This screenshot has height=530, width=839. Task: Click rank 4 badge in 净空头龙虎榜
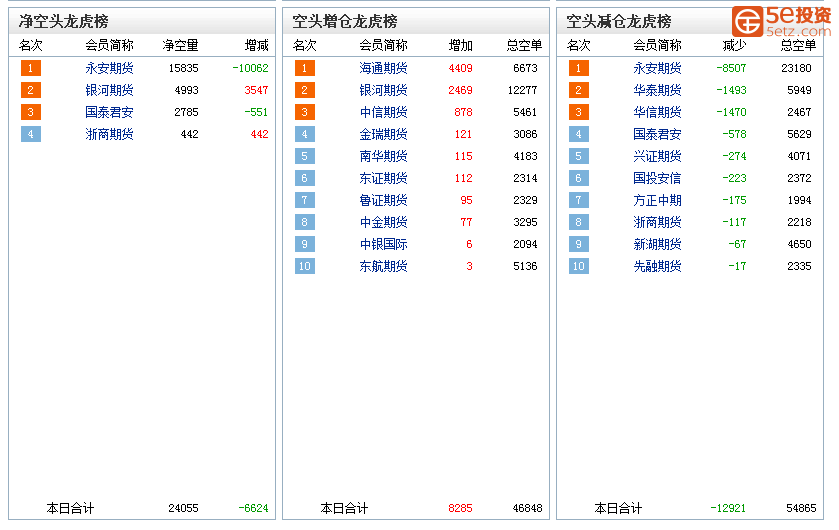(30, 134)
